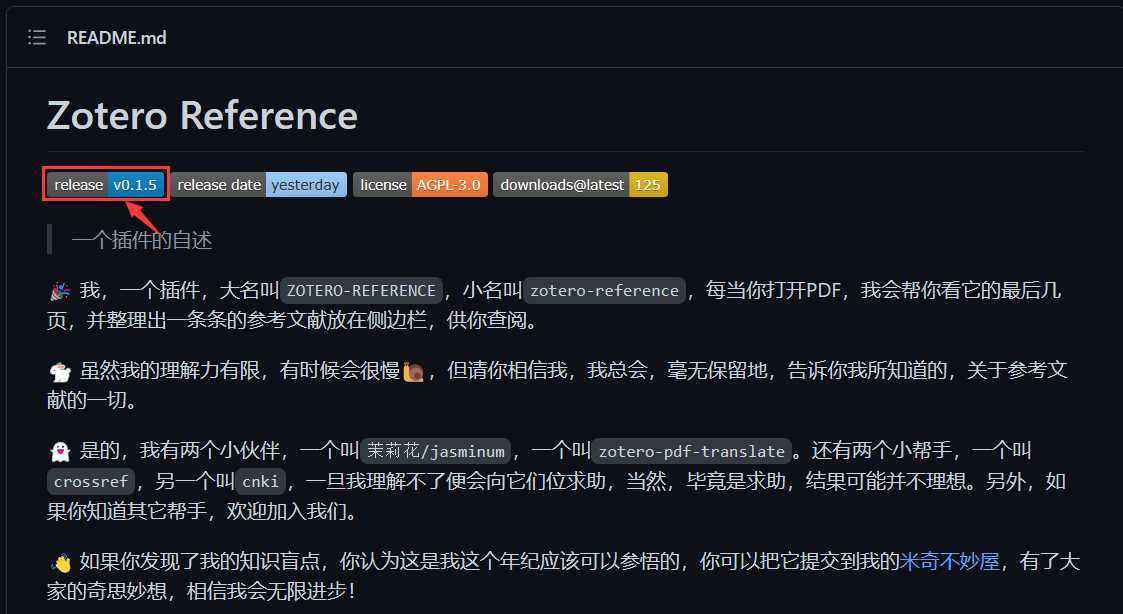Open the 米奇不妙屋 hyperlink

pyautogui.click(x=949, y=561)
